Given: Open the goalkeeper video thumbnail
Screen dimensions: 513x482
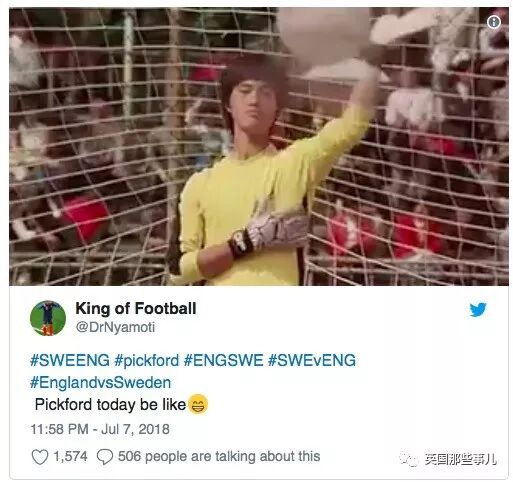Looking at the screenshot, I should pyautogui.click(x=259, y=147).
